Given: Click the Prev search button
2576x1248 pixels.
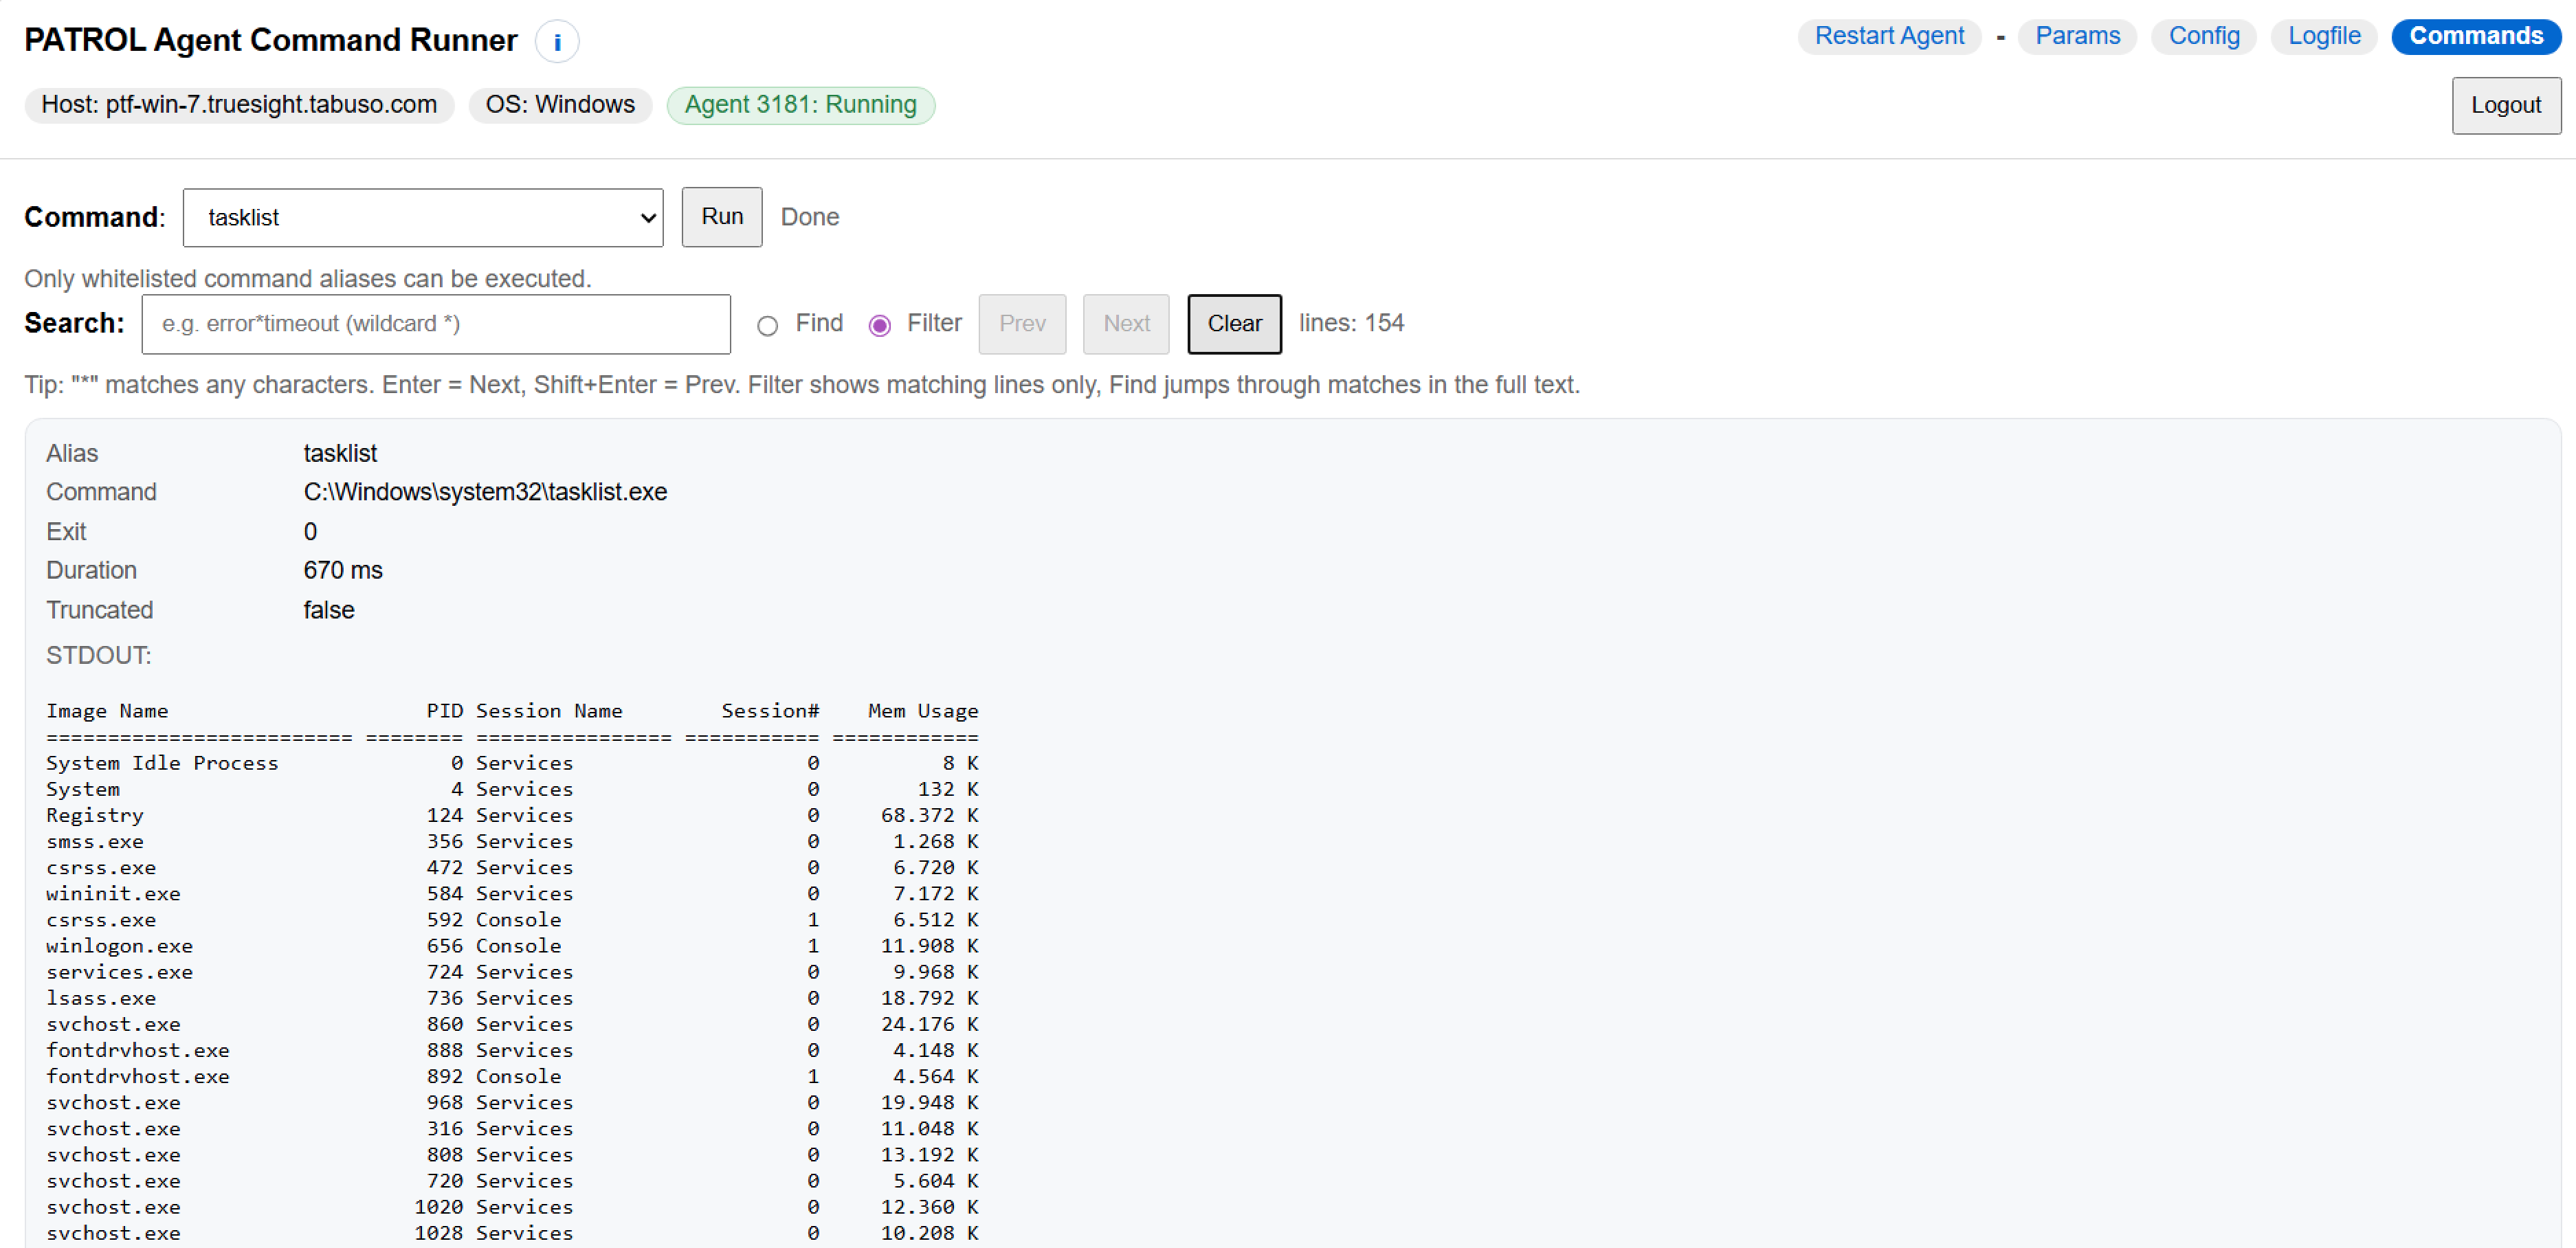Looking at the screenshot, I should tap(1021, 324).
